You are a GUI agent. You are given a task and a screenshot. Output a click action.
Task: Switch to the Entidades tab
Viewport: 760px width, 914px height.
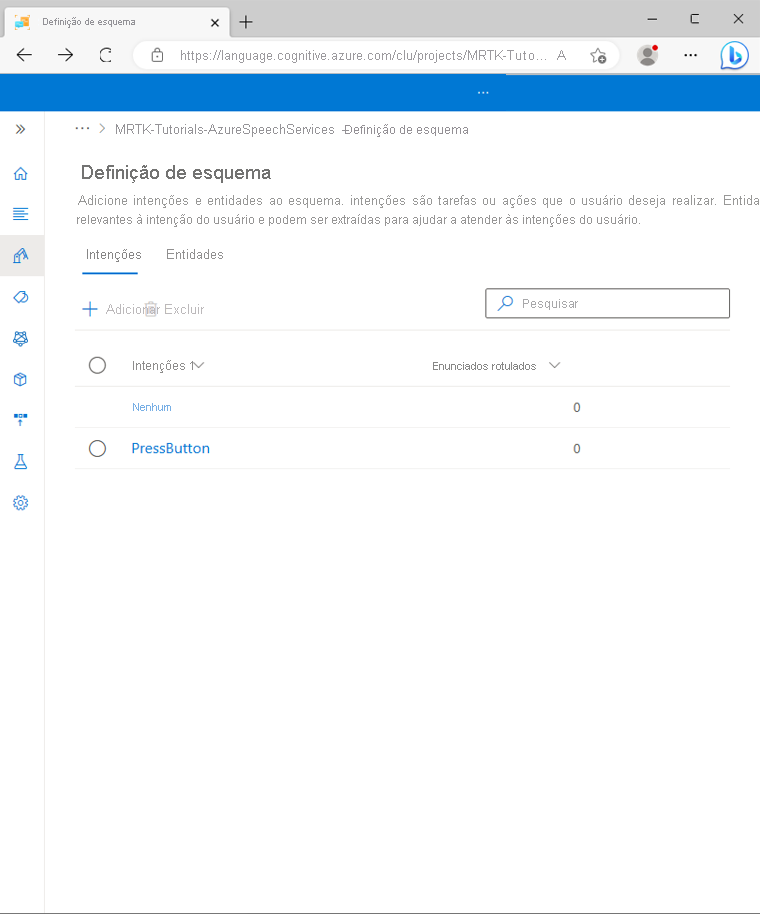(195, 255)
